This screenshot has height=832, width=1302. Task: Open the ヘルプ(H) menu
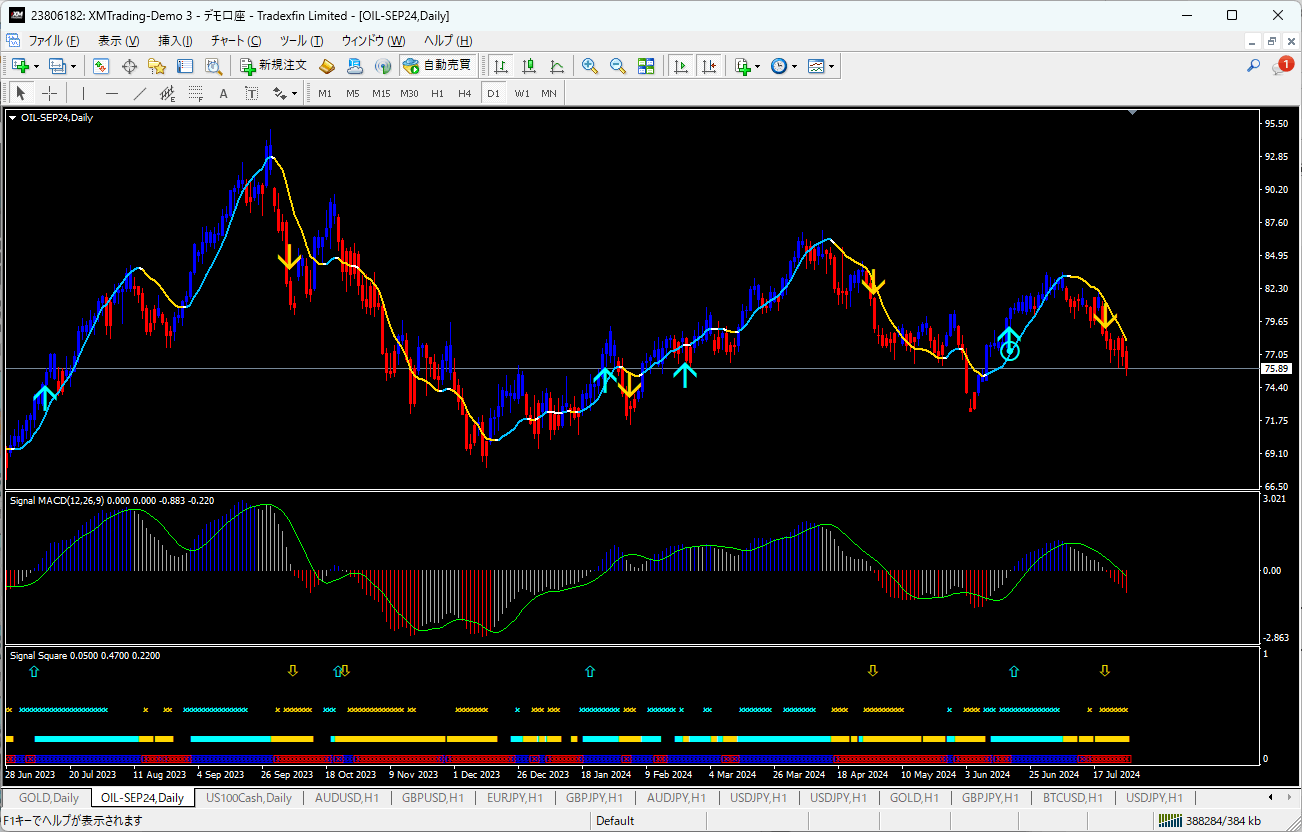point(447,41)
